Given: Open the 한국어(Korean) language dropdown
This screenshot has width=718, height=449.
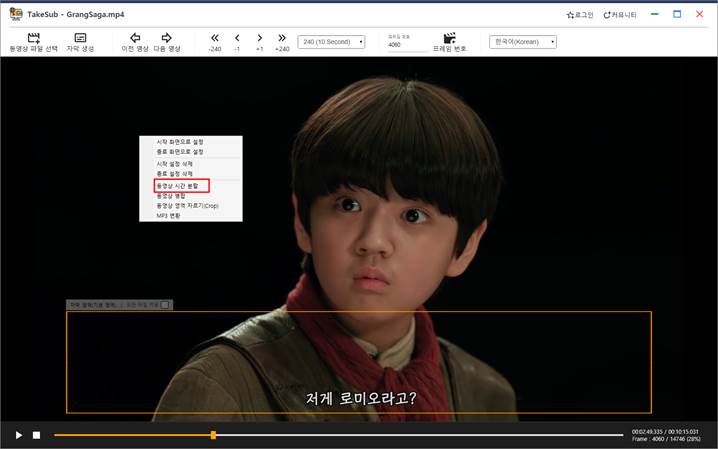Looking at the screenshot, I should pyautogui.click(x=523, y=42).
